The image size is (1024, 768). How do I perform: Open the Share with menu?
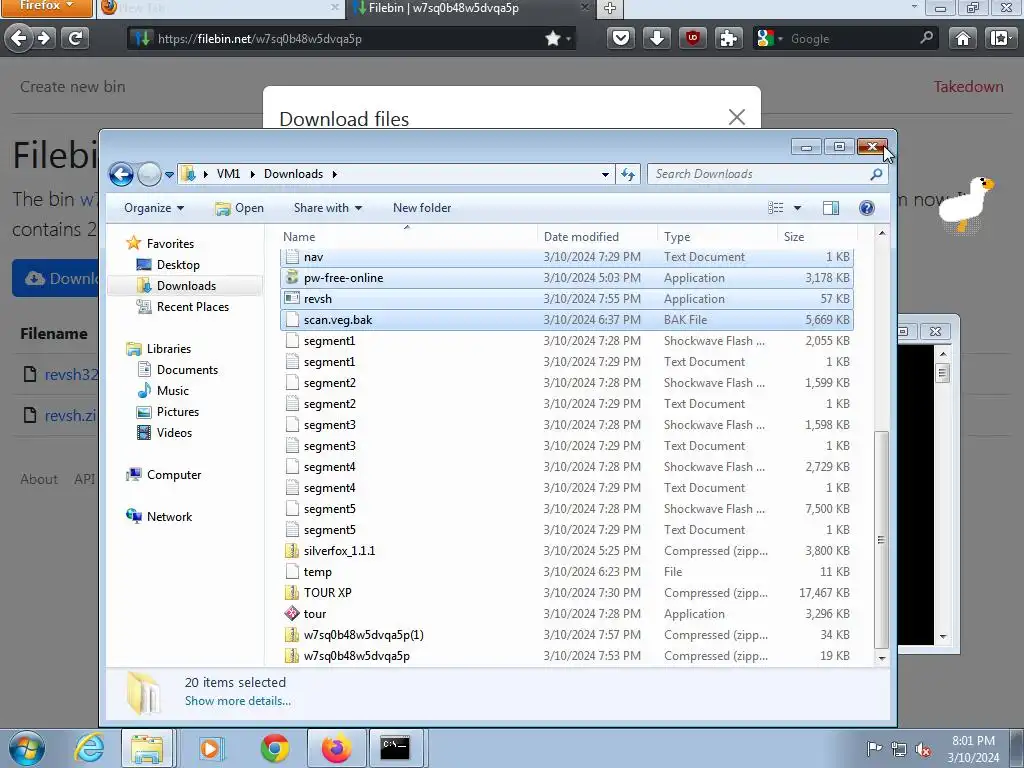pyautogui.click(x=328, y=208)
